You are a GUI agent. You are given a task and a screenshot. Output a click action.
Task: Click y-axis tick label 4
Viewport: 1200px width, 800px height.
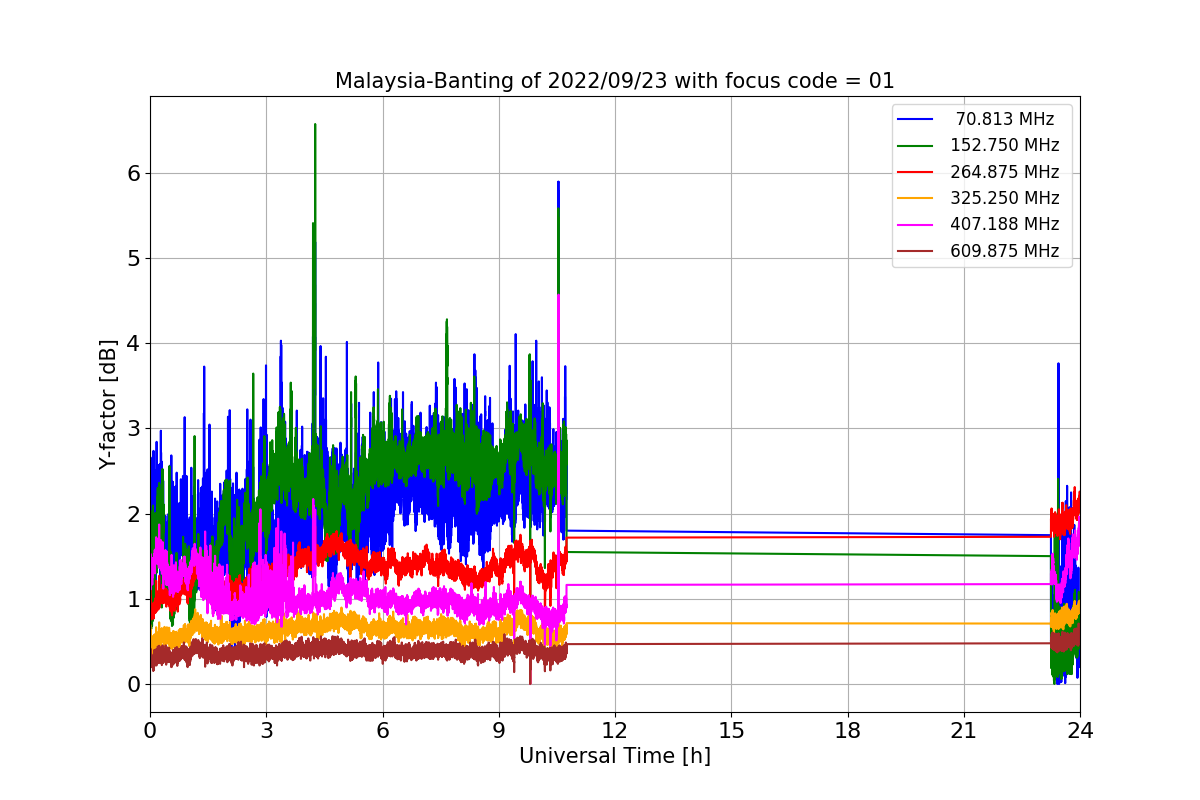coord(134,343)
